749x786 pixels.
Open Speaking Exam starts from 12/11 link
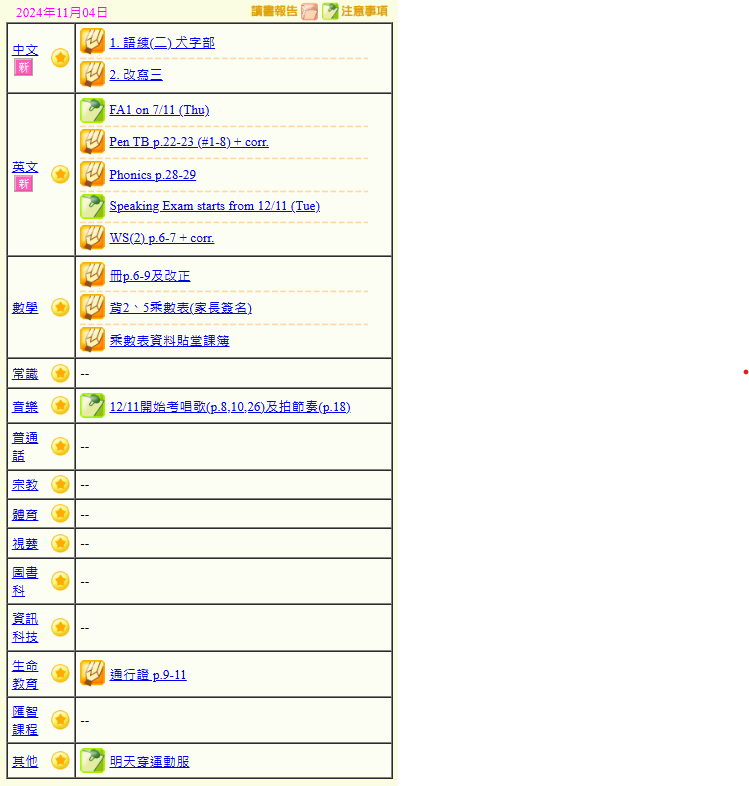pyautogui.click(x=215, y=206)
